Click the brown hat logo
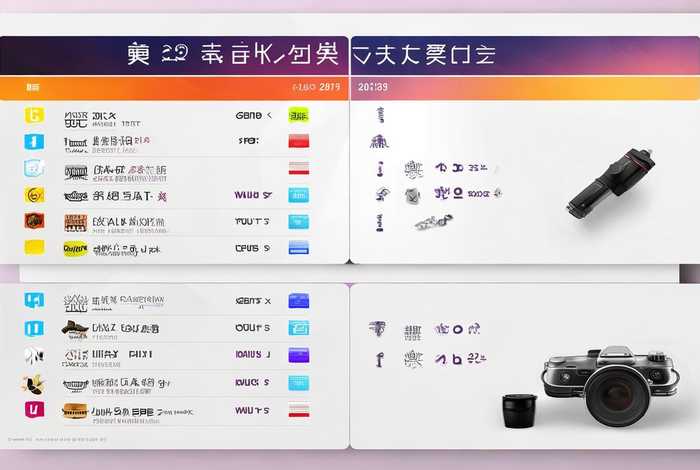Image resolution: width=700 pixels, height=470 pixels. (75, 329)
